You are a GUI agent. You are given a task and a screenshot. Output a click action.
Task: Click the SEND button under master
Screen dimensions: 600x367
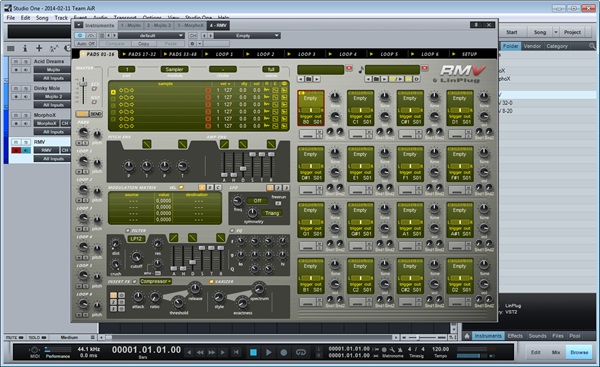(96, 114)
